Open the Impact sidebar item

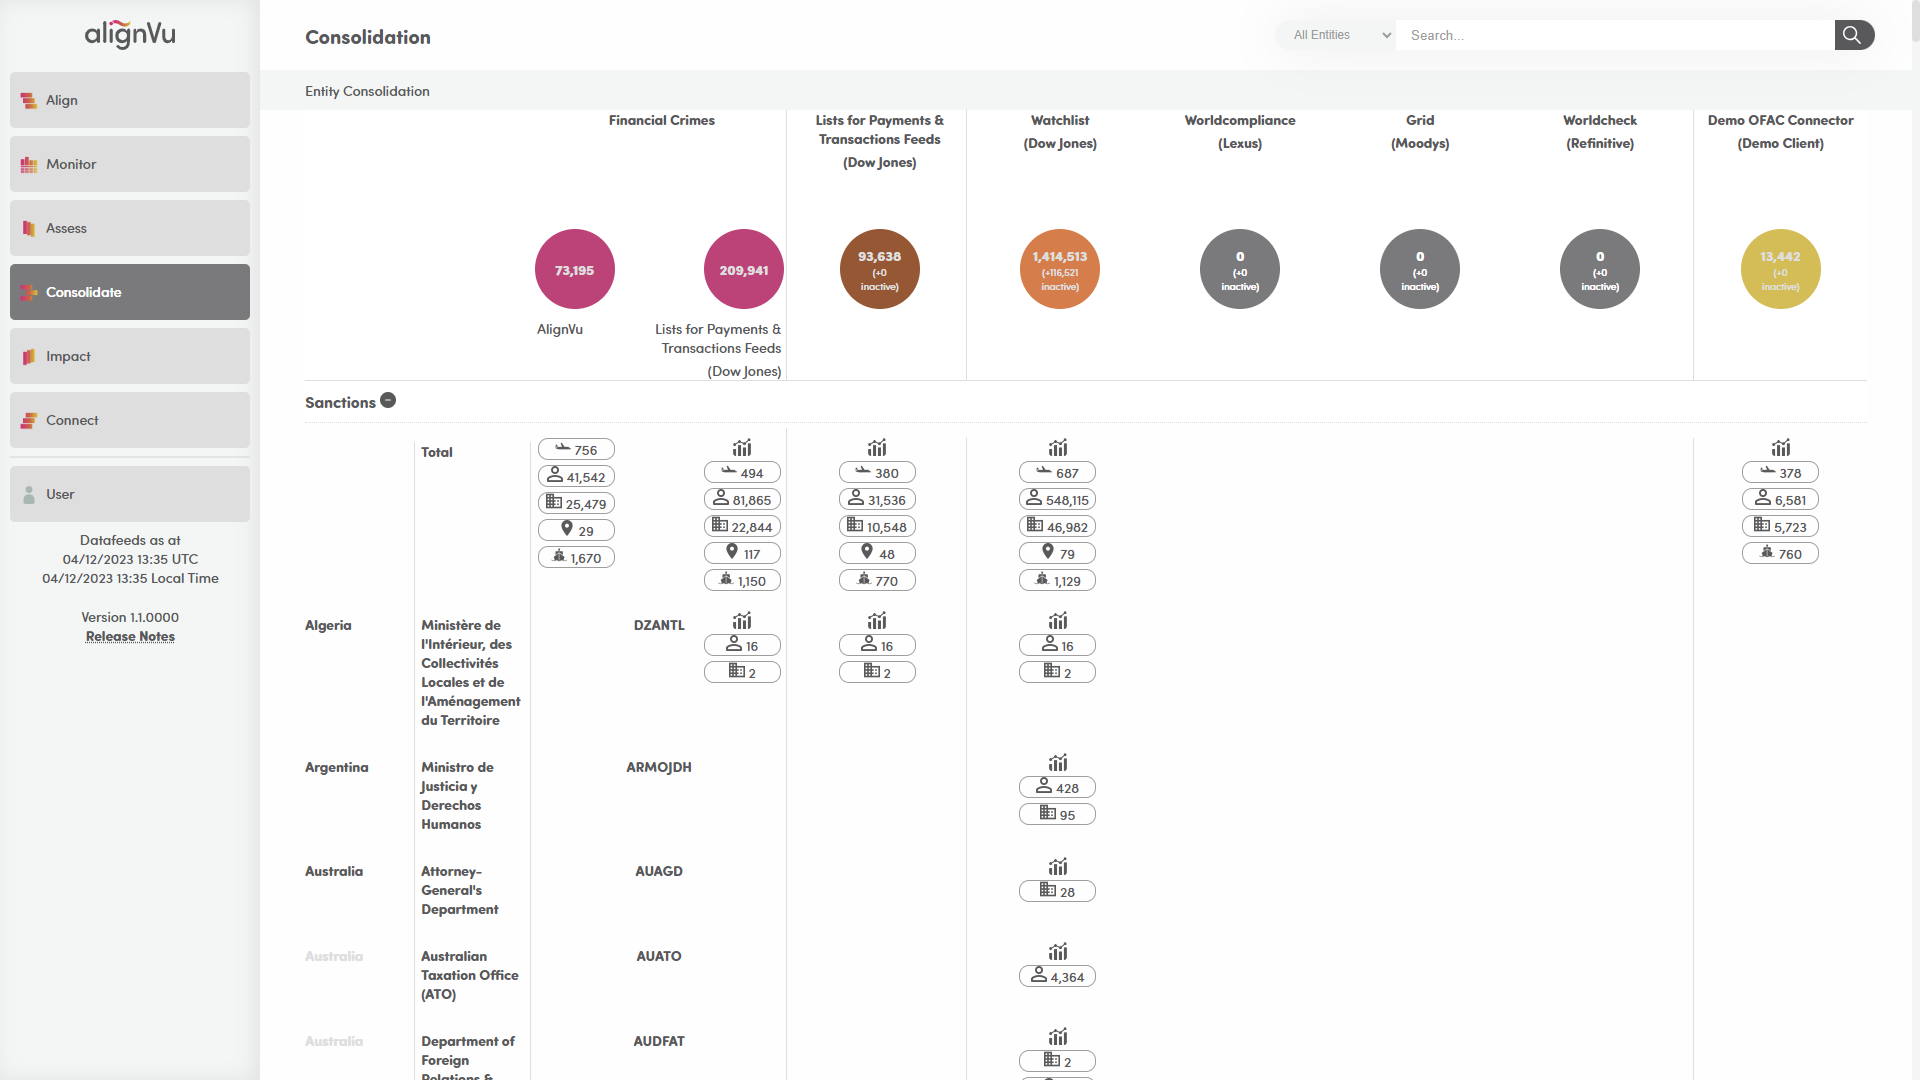130,356
